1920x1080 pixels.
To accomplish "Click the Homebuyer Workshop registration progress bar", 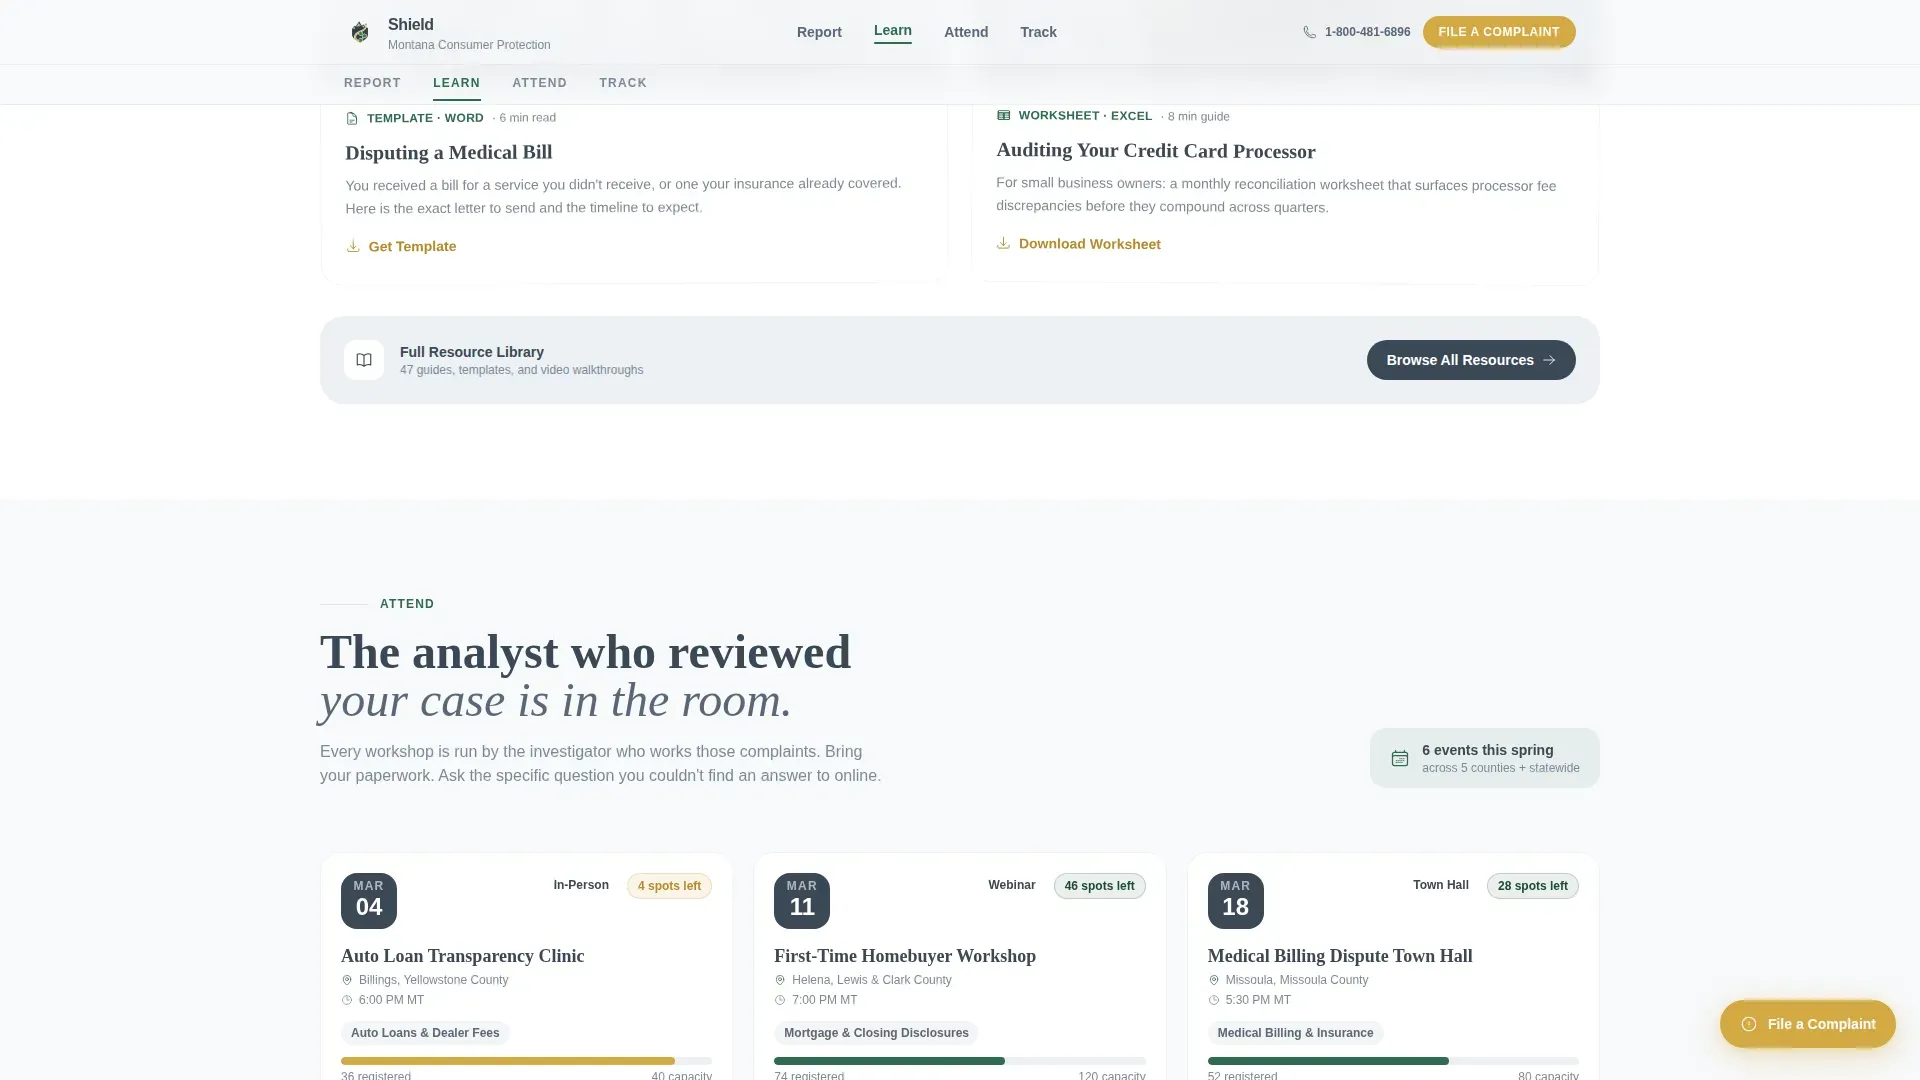I will [960, 1061].
